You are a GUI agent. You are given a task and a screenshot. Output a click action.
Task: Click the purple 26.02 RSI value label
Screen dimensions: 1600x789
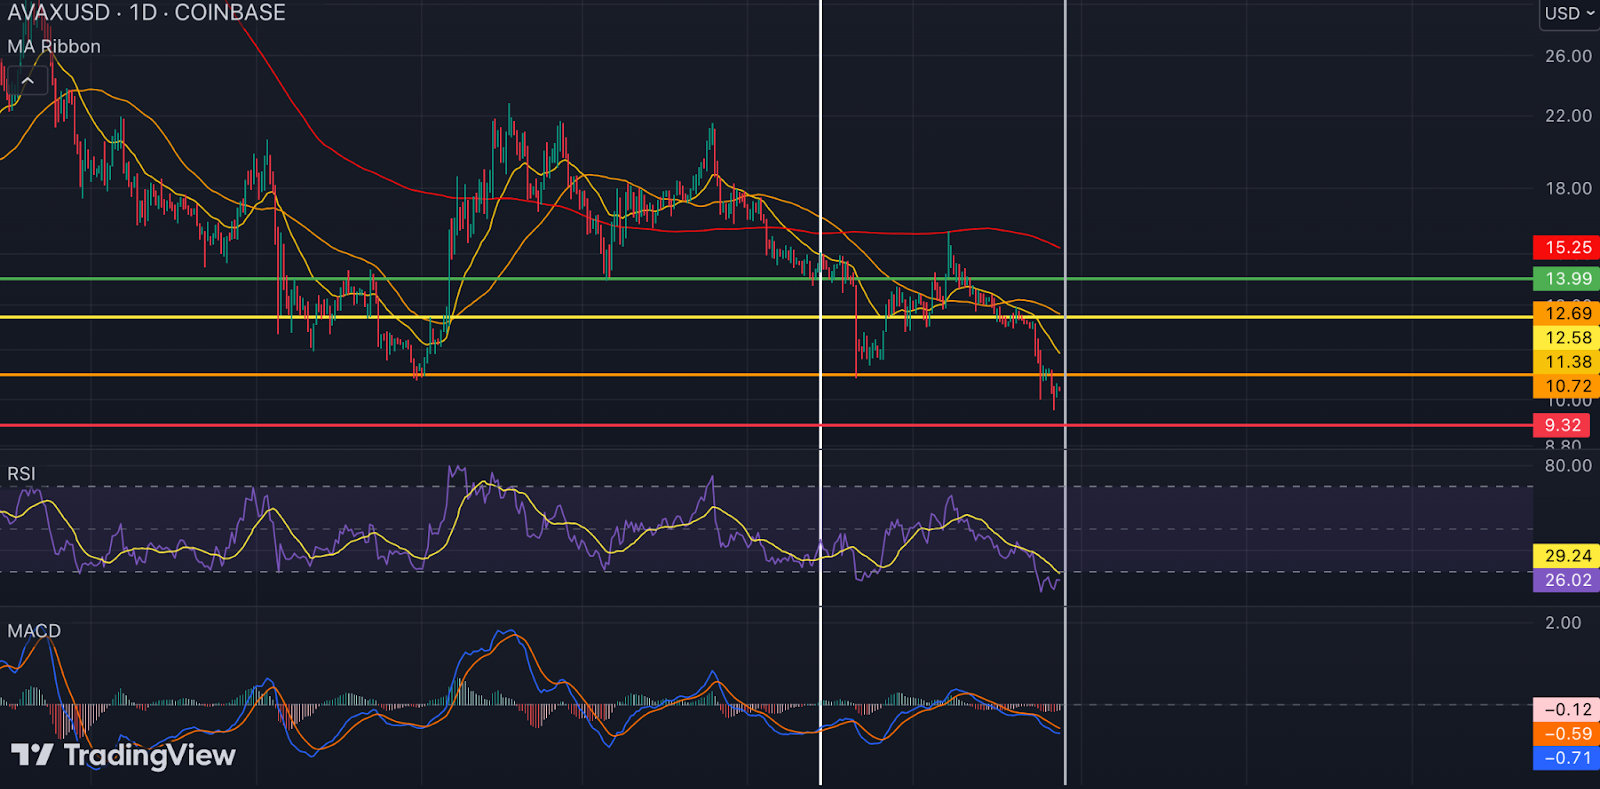click(x=1566, y=580)
